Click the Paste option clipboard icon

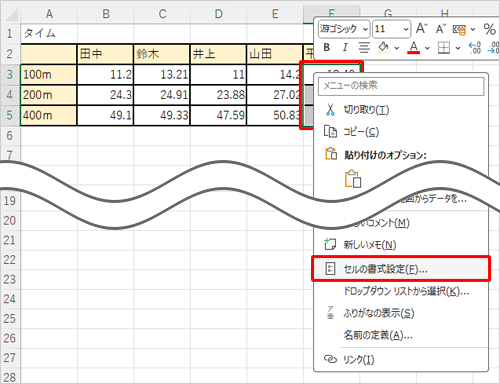(353, 179)
